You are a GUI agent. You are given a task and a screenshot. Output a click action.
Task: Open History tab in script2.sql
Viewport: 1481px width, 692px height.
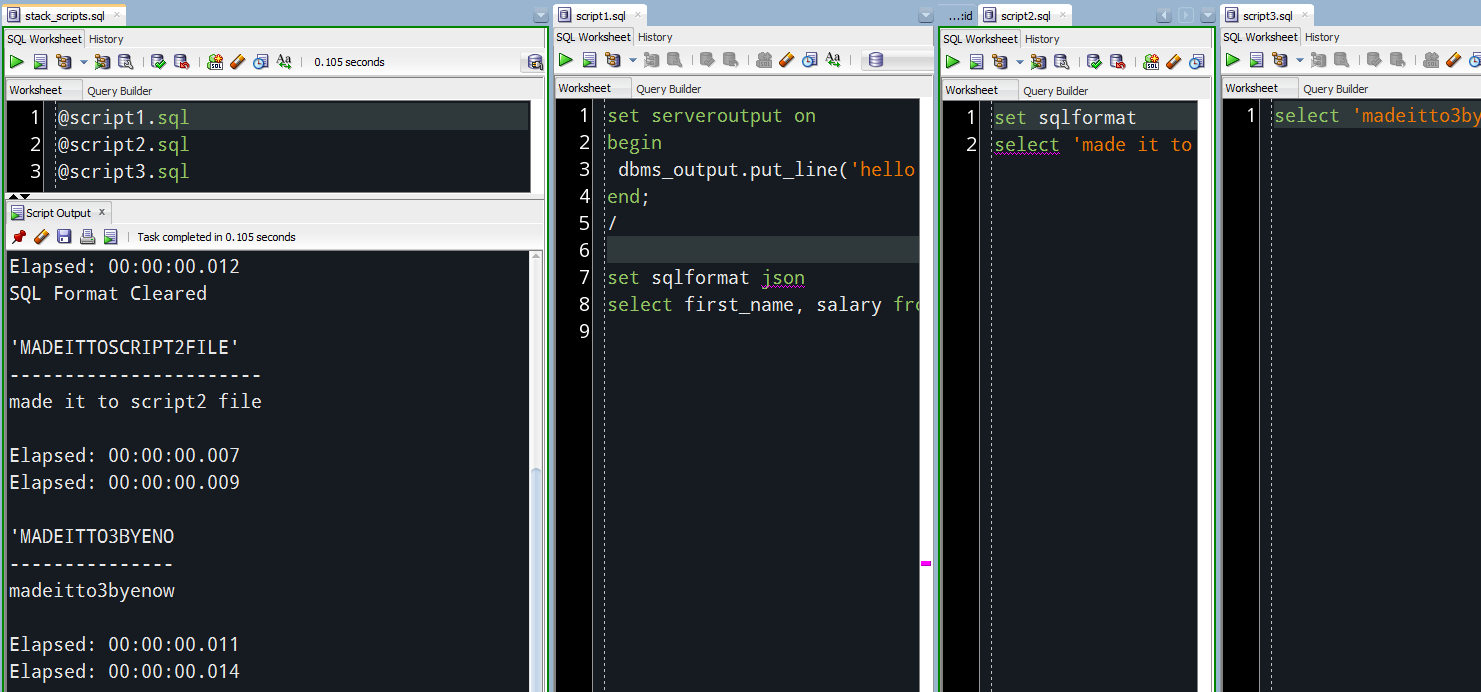(1042, 39)
